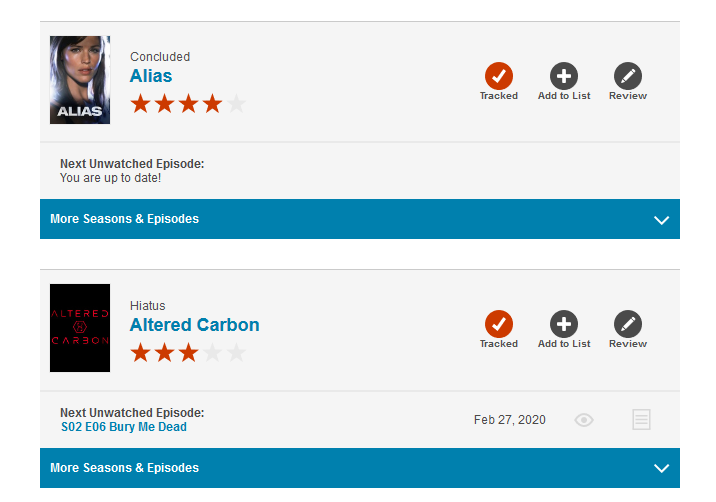Click Add to List plus icon for Alias
Viewport: 716px width, 502px height.
coord(564,76)
